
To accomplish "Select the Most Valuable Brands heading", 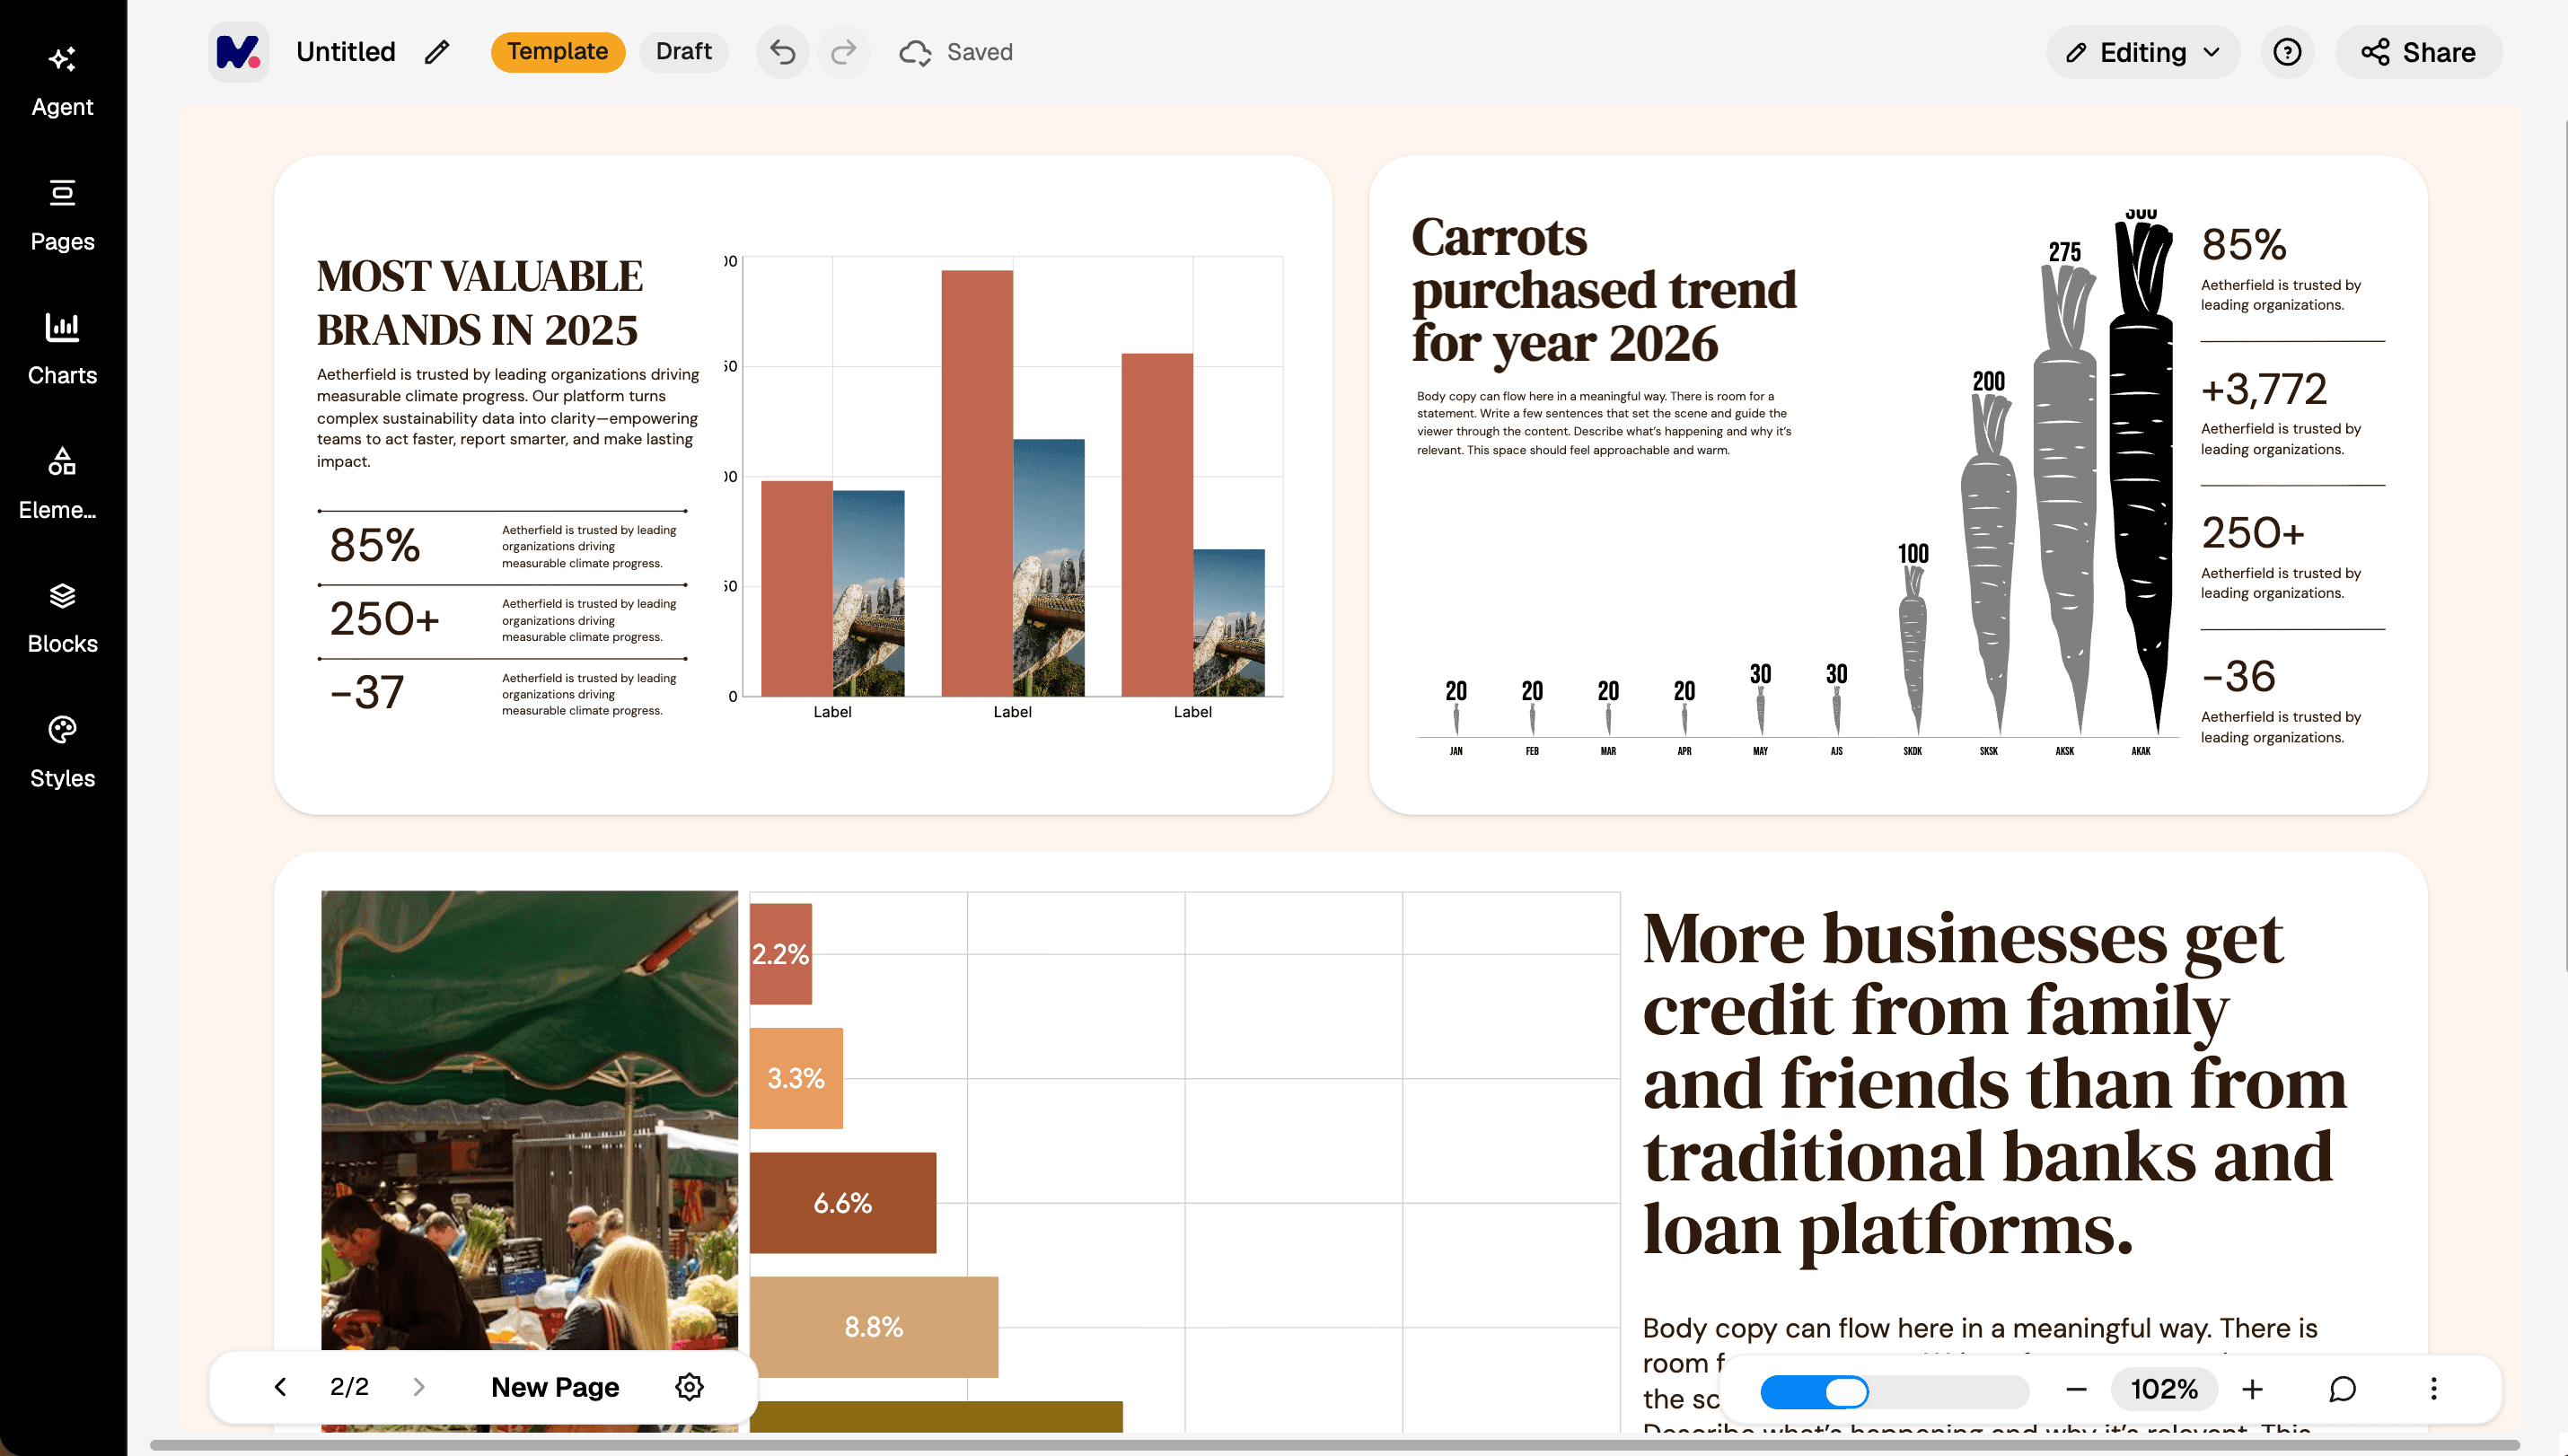I will pos(480,303).
